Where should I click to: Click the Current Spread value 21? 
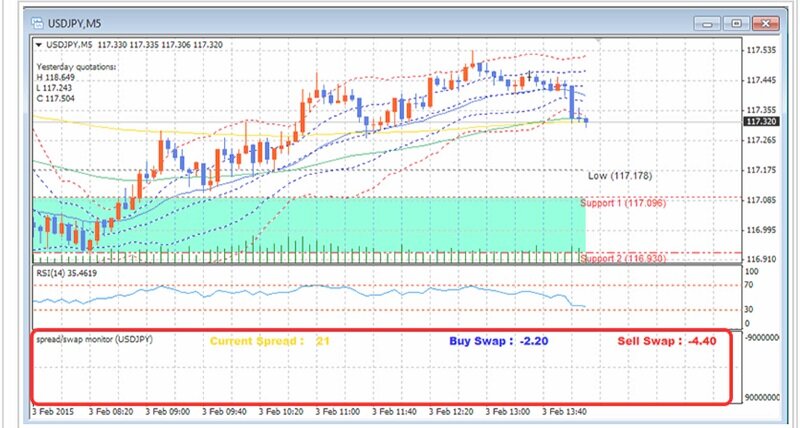(323, 341)
